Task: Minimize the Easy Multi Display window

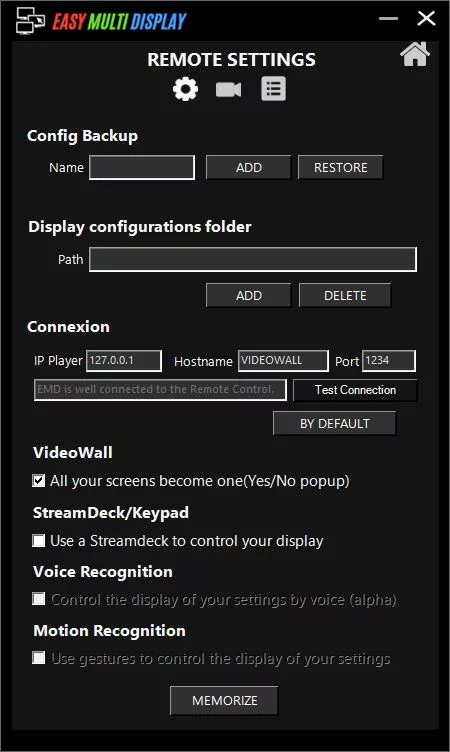Action: (388, 19)
